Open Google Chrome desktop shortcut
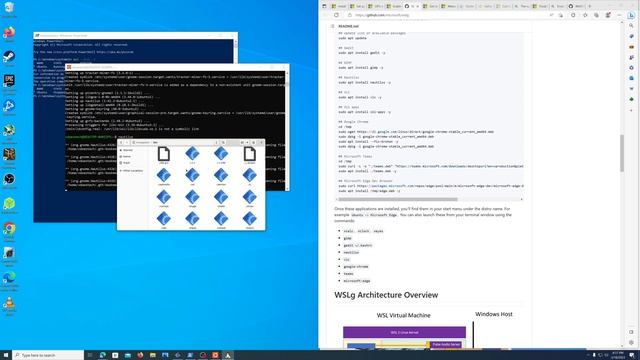Screen dimensions: 640x360 pyautogui.click(x=9, y=229)
